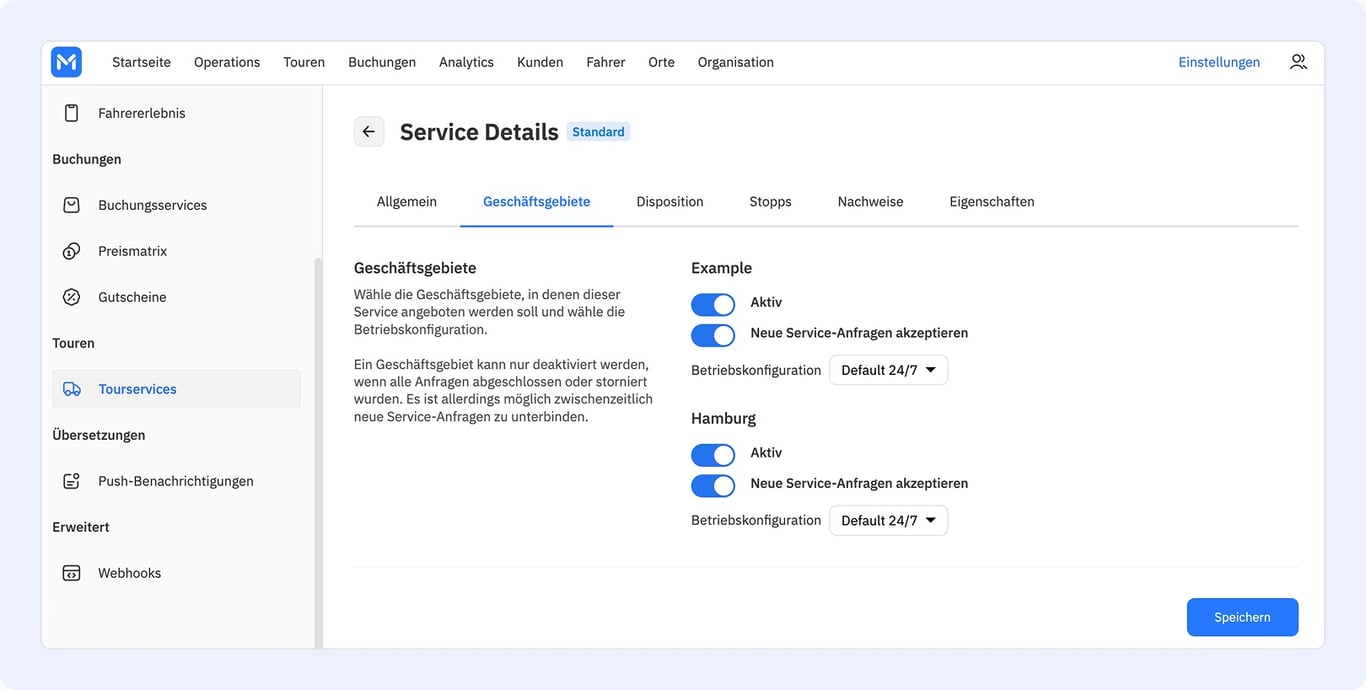Open Touren in top navigation
Image resolution: width=1366 pixels, height=690 pixels.
[x=304, y=62]
